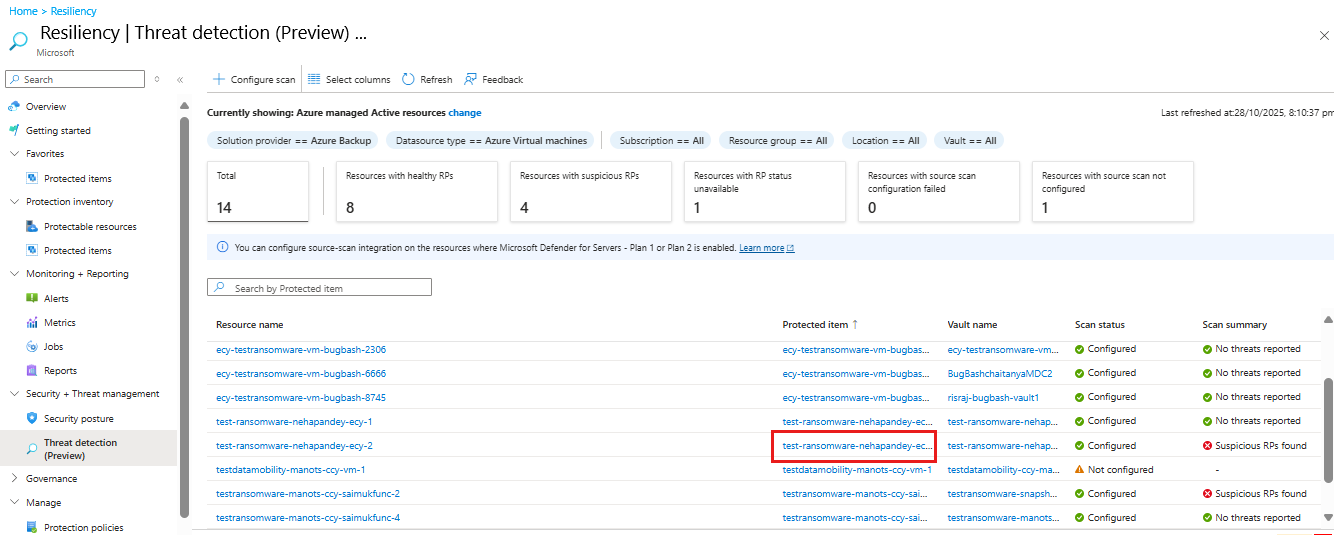Select Resources with healthy RPs card
The image size is (1334, 535).
point(416,191)
